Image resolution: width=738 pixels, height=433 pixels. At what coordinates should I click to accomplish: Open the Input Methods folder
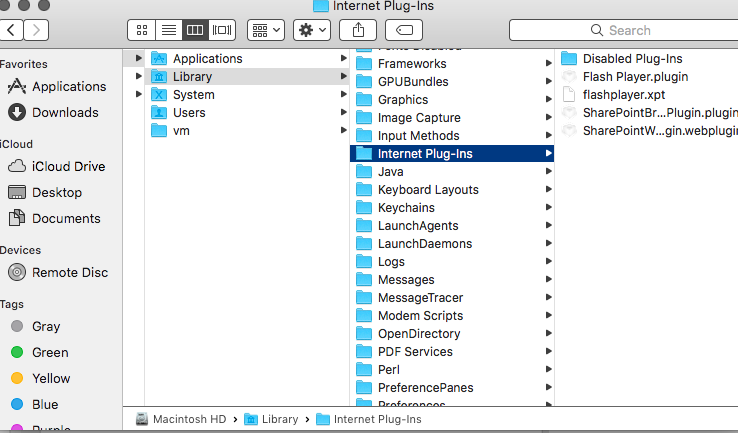pyautogui.click(x=452, y=136)
